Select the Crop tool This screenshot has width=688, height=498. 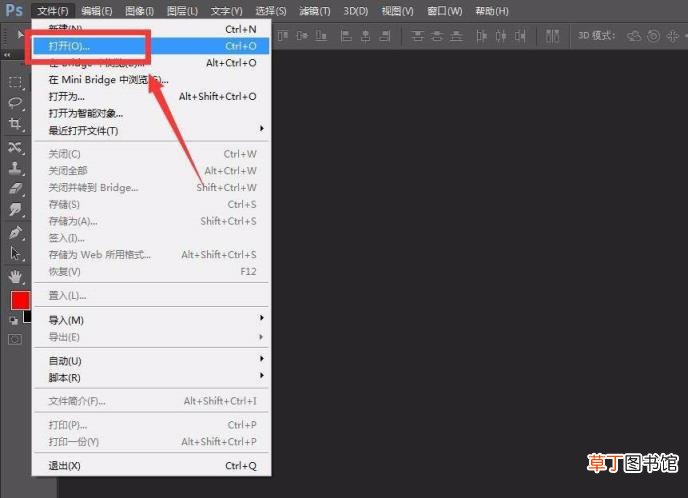(16, 124)
